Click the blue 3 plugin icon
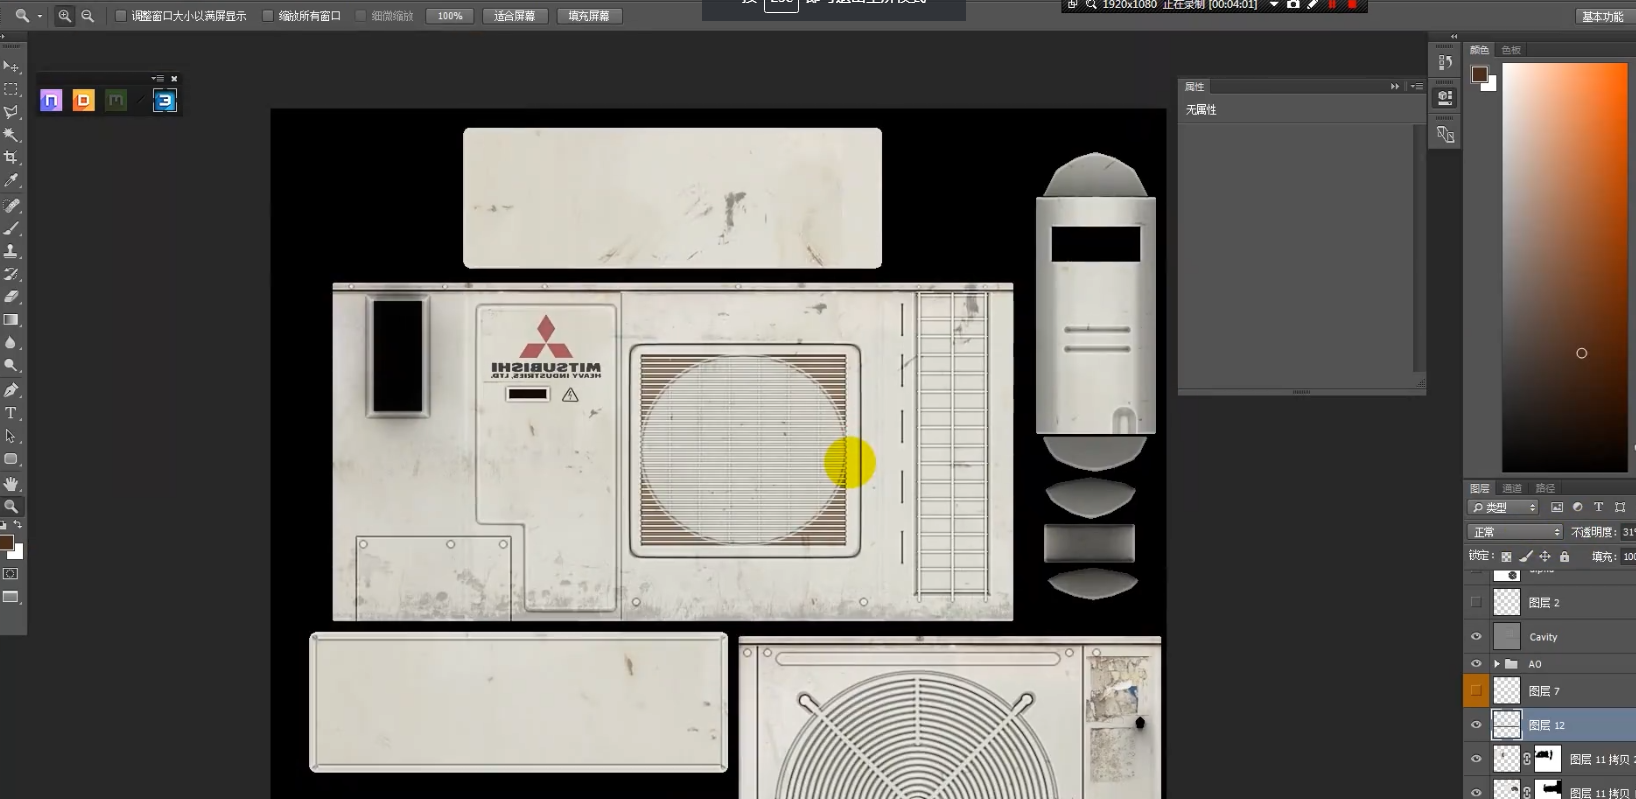1636x799 pixels. pos(165,100)
